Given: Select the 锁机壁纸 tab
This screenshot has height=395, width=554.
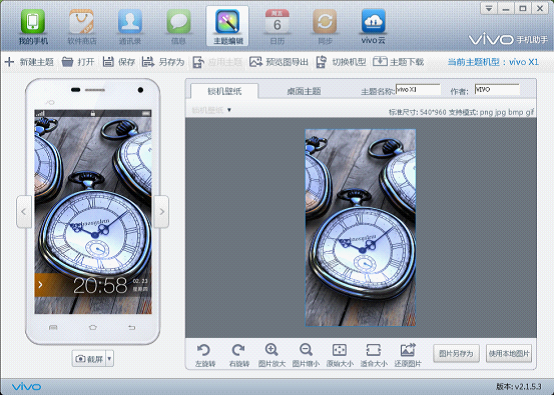Looking at the screenshot, I should coord(224,92).
